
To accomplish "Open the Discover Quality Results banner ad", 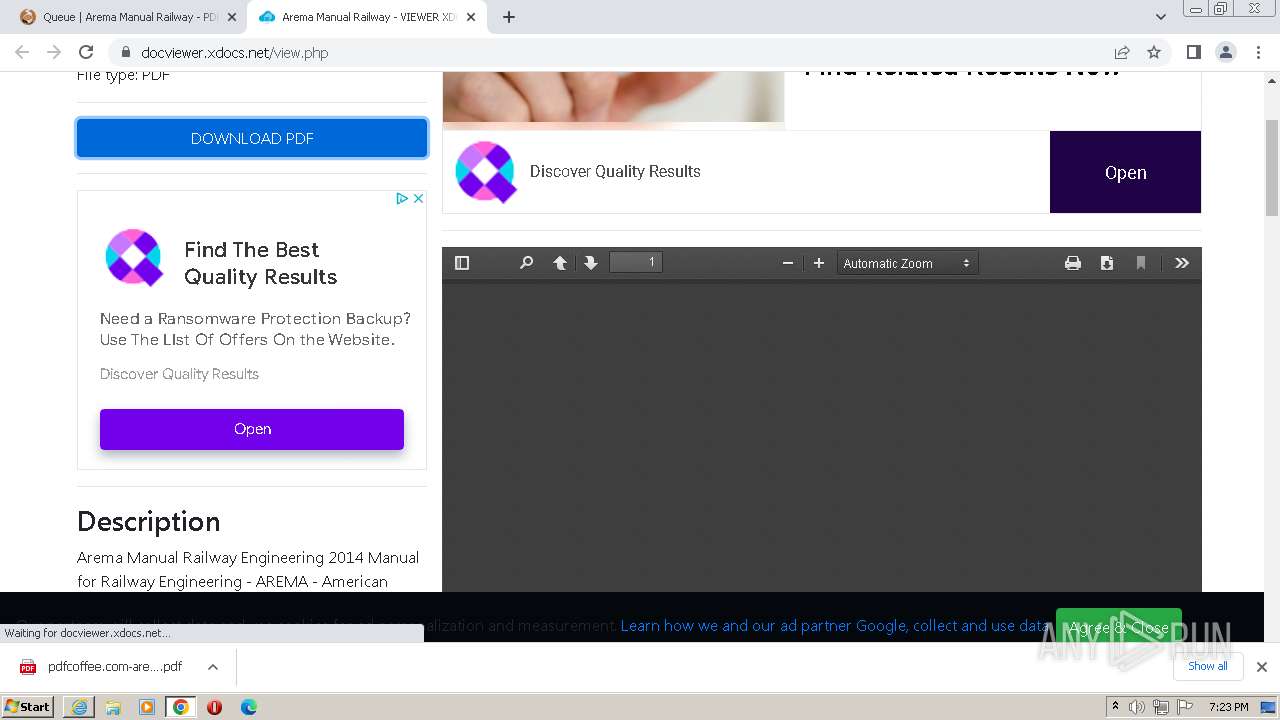I will point(1125,172).
